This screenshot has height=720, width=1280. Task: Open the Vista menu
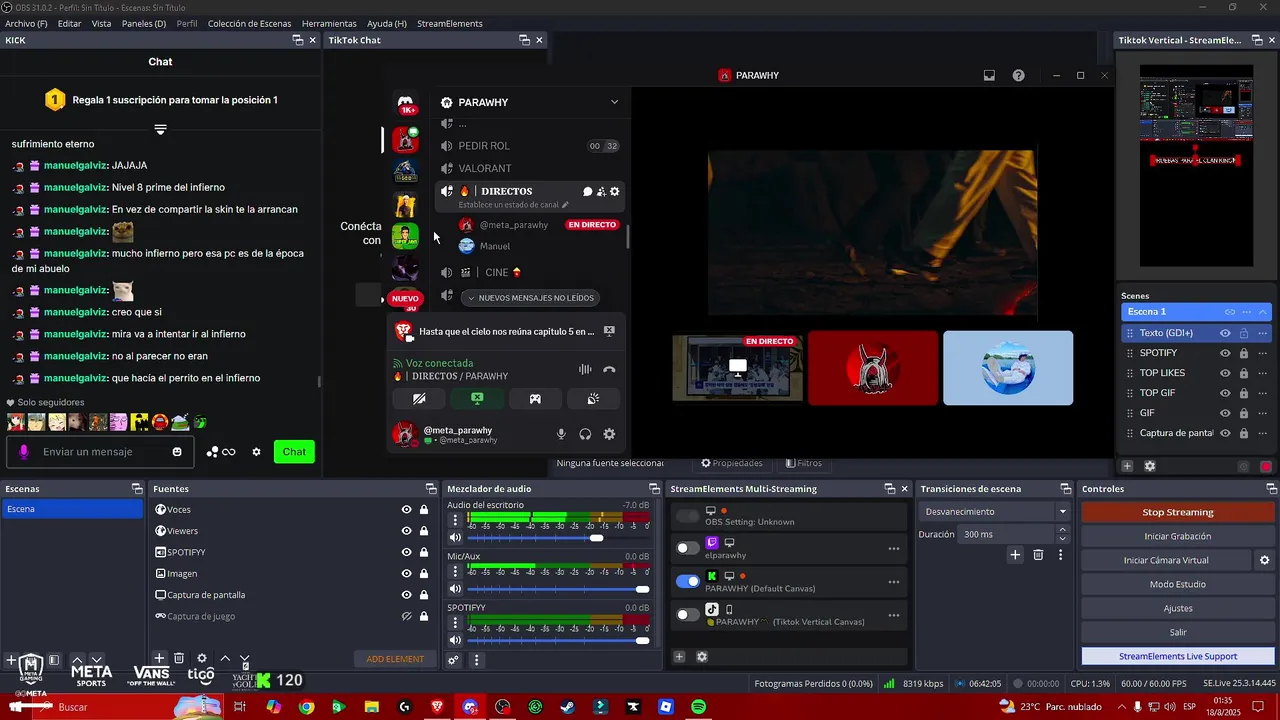click(x=101, y=23)
